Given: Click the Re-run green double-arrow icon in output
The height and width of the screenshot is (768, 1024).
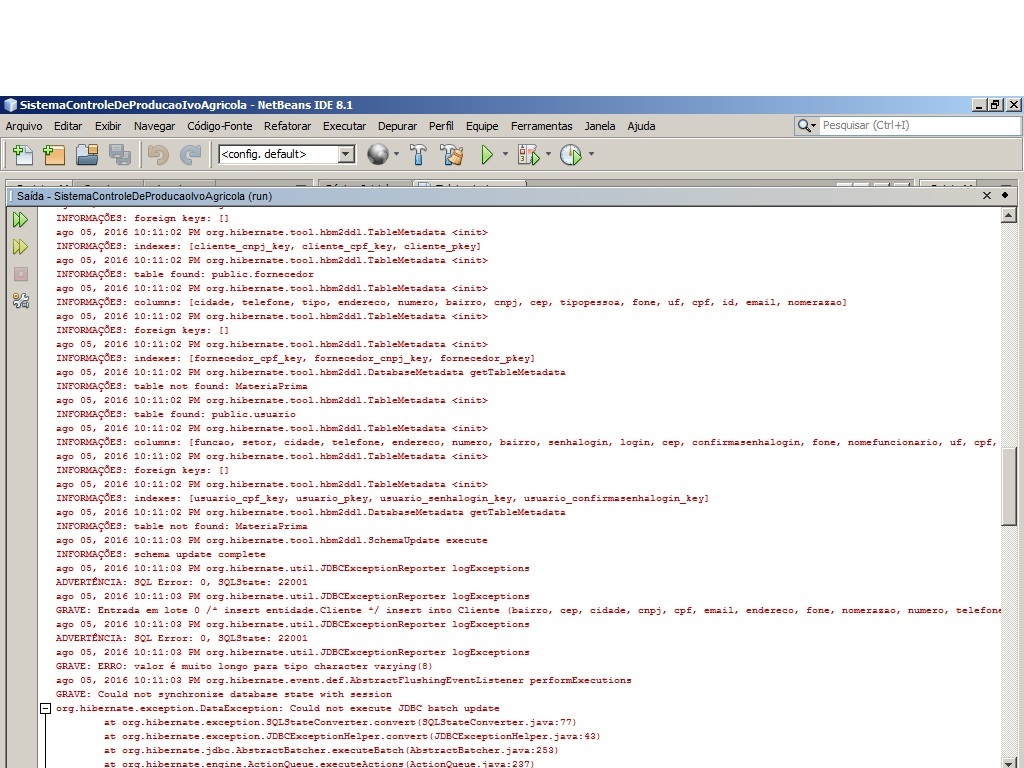Looking at the screenshot, I should tap(20, 220).
